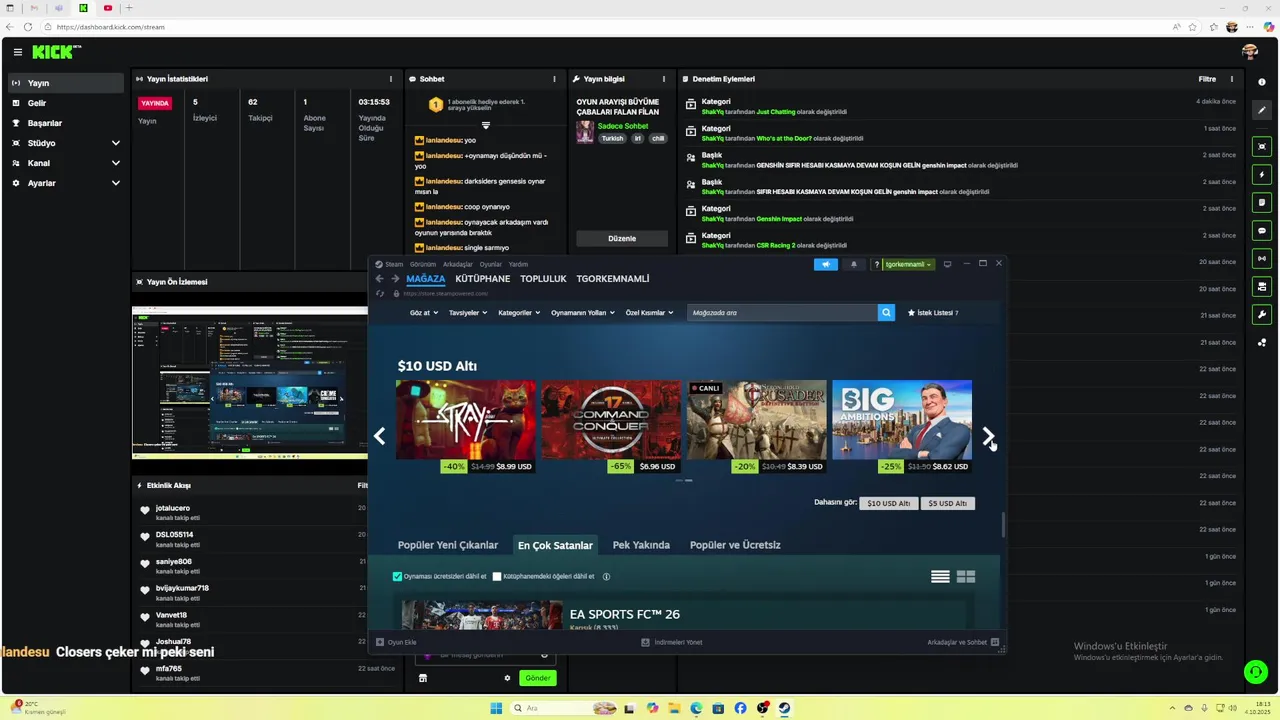This screenshot has width=1280, height=720.
Task: Open Özel Kısımlar dropdown in Steam
Action: (x=649, y=313)
